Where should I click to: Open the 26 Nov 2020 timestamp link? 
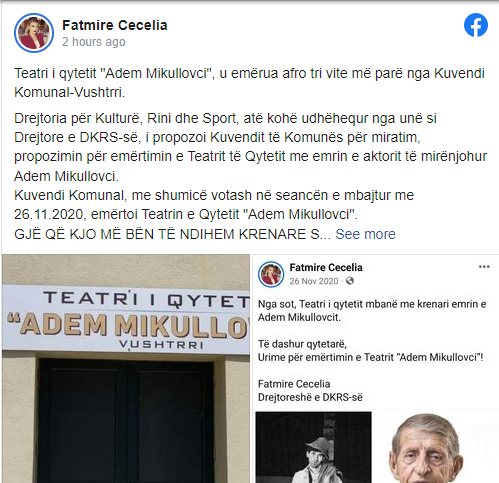(x=314, y=281)
